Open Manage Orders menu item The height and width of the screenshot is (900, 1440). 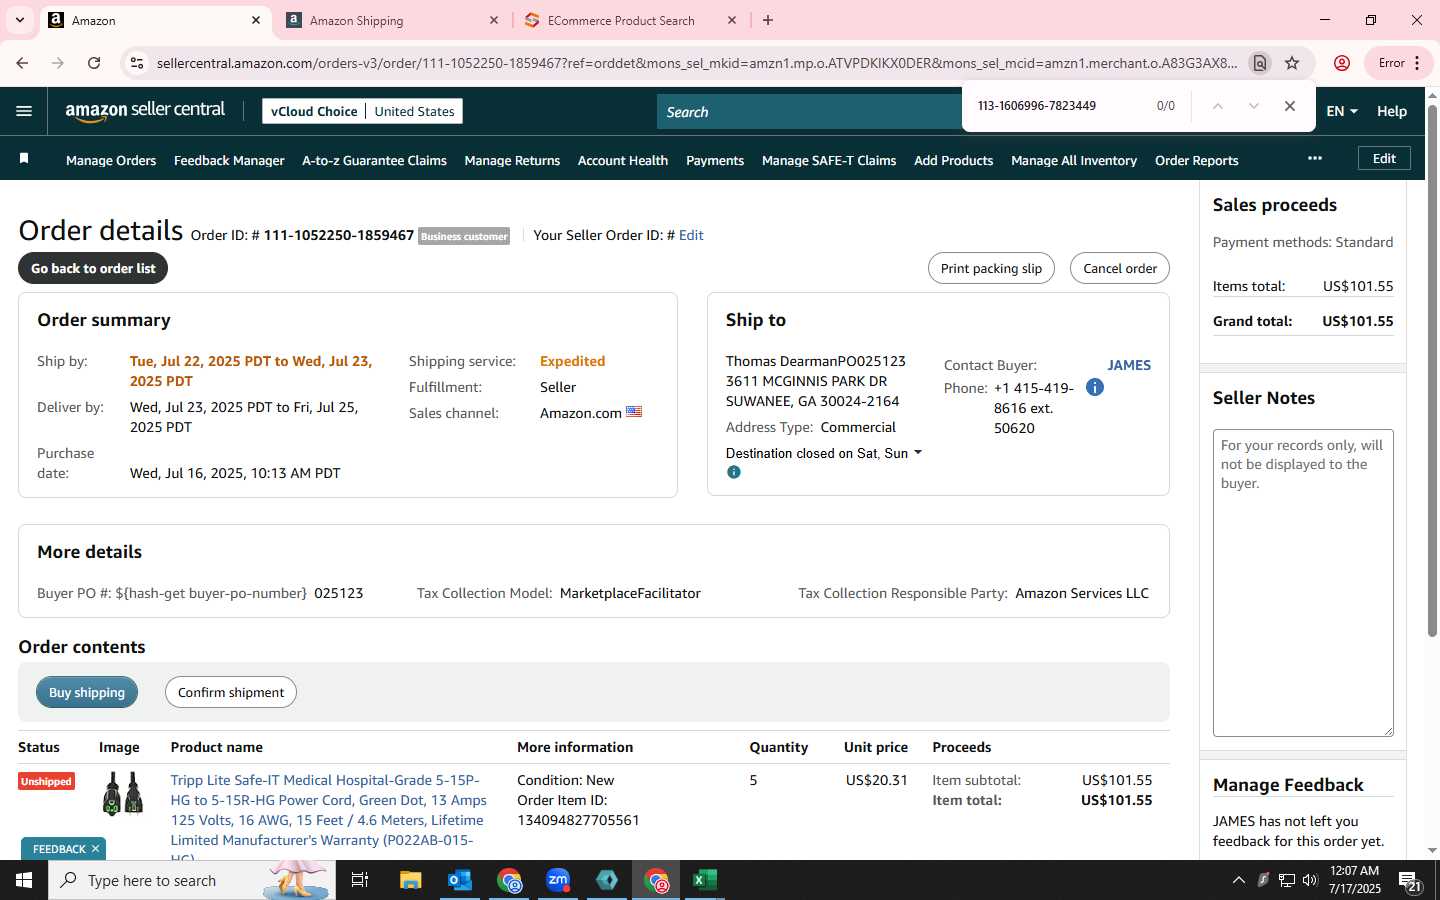[x=111, y=160]
